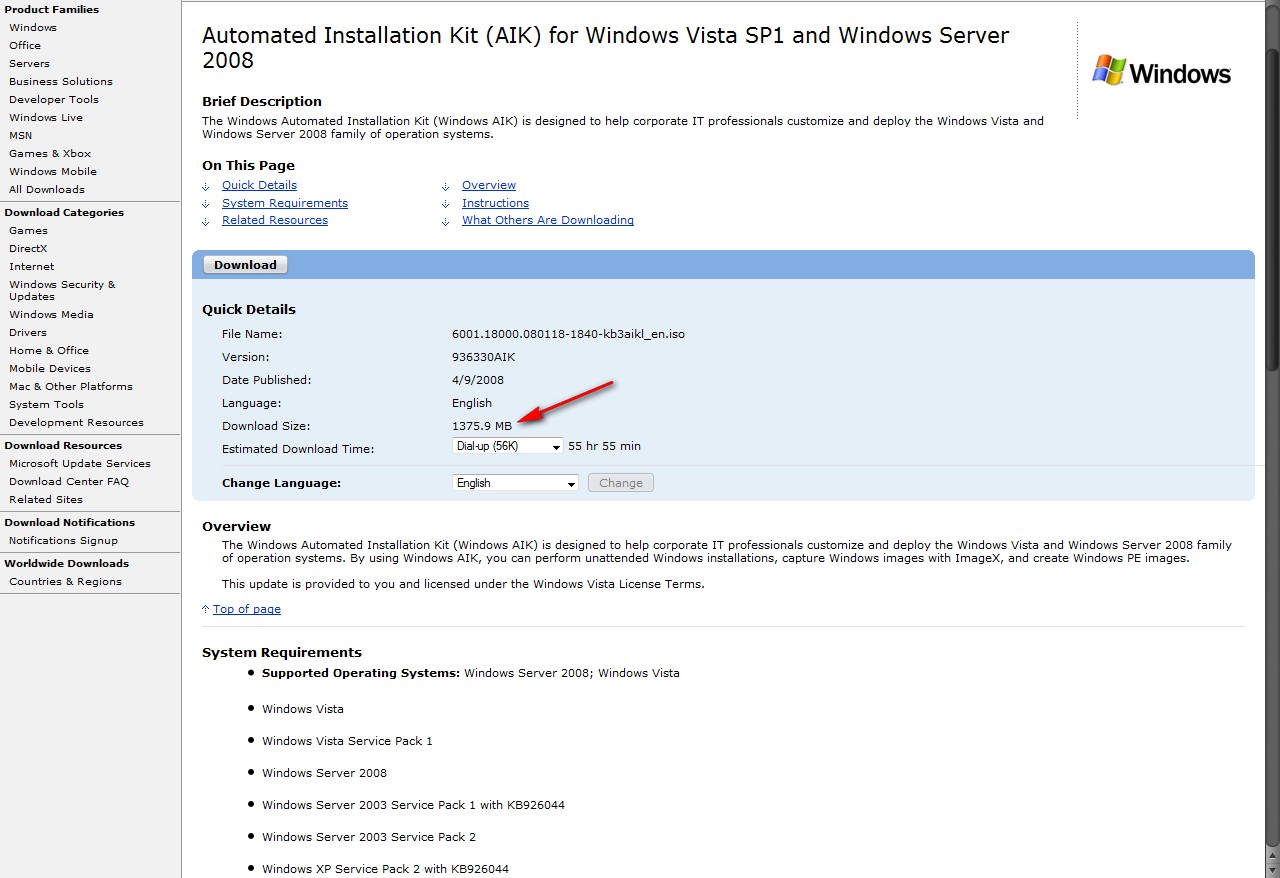
Task: Select Windows in Product Families sidebar
Action: tap(33, 28)
